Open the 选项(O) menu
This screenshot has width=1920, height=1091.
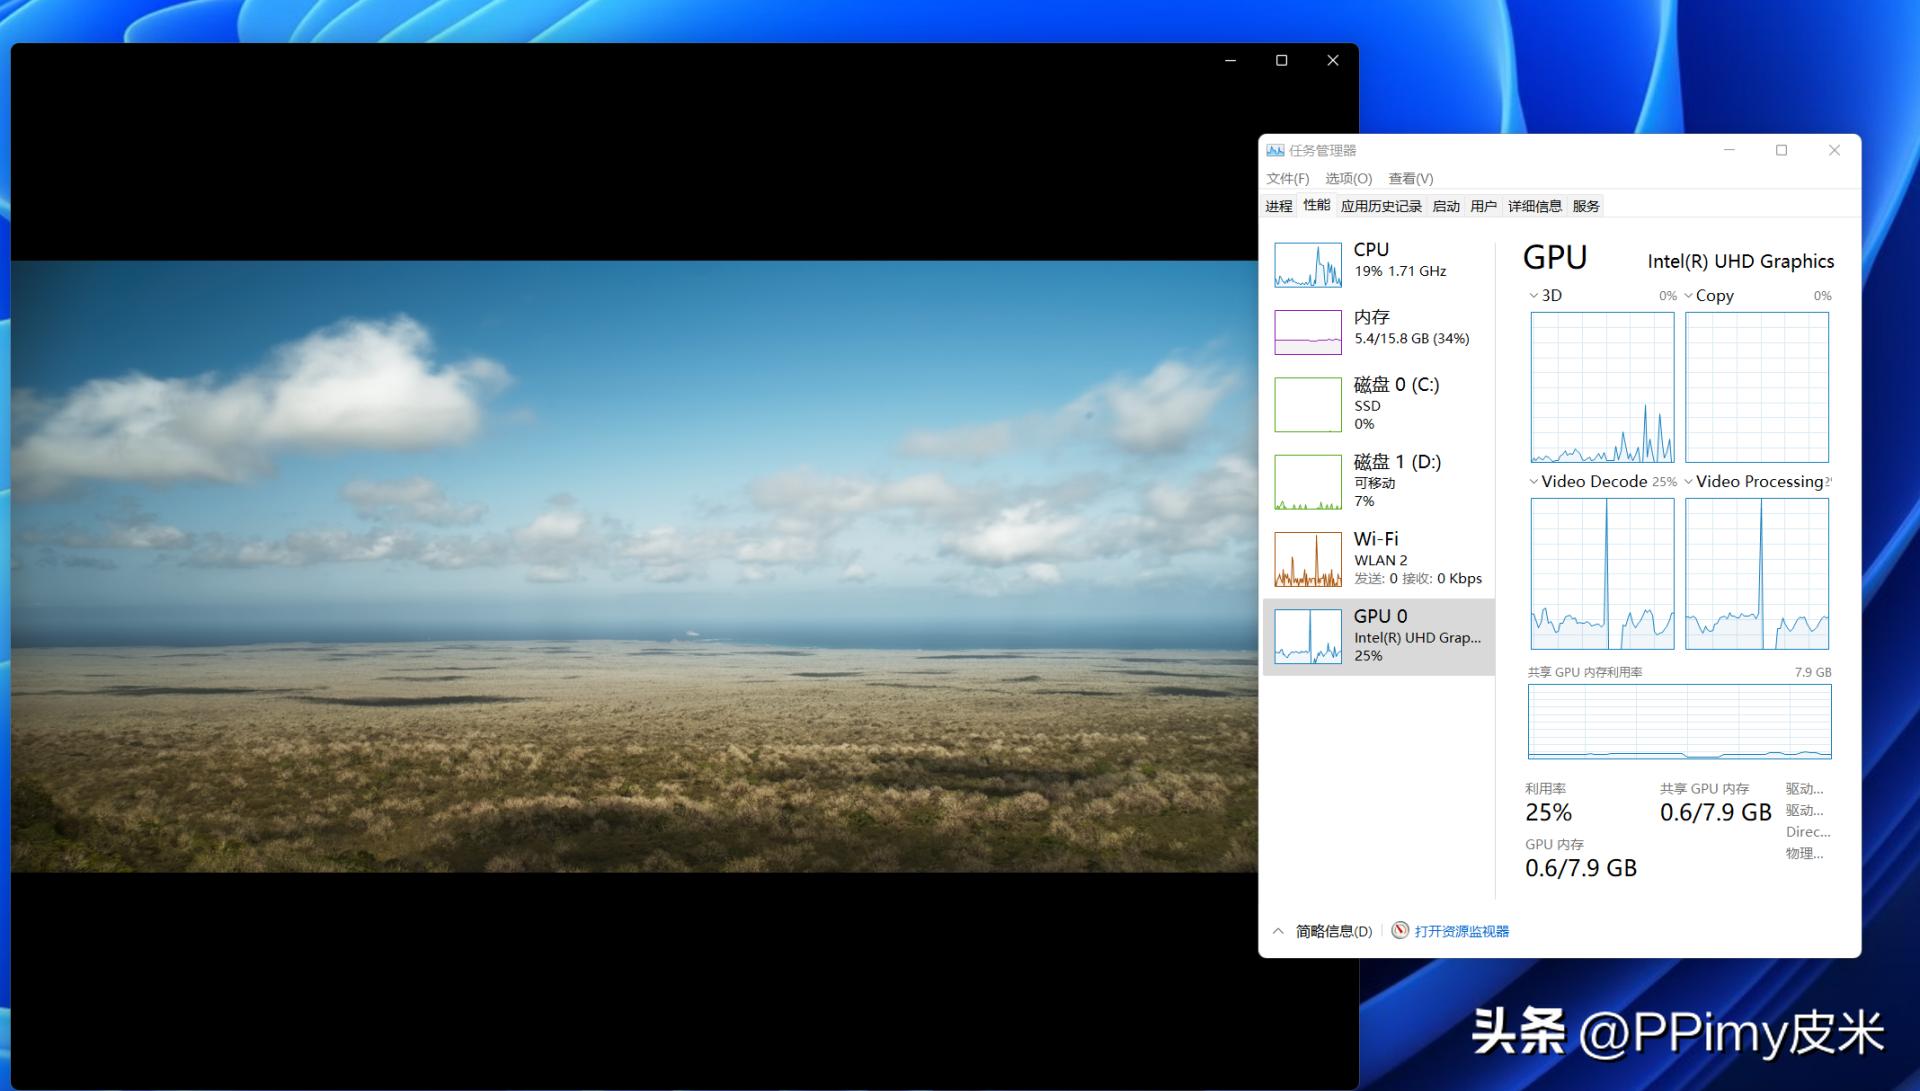[x=1348, y=179]
